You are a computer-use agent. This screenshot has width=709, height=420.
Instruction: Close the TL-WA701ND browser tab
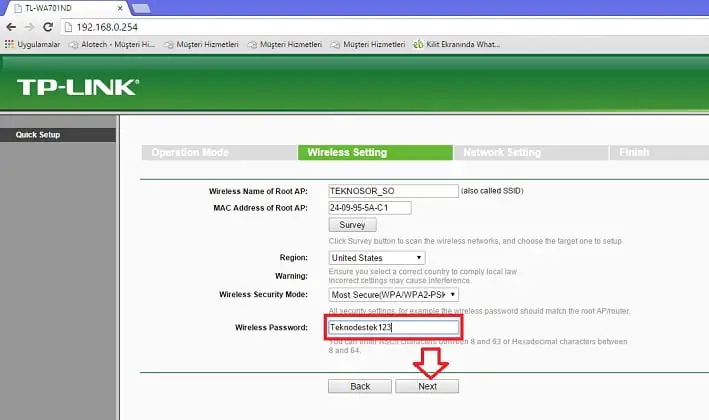click(x=120, y=8)
